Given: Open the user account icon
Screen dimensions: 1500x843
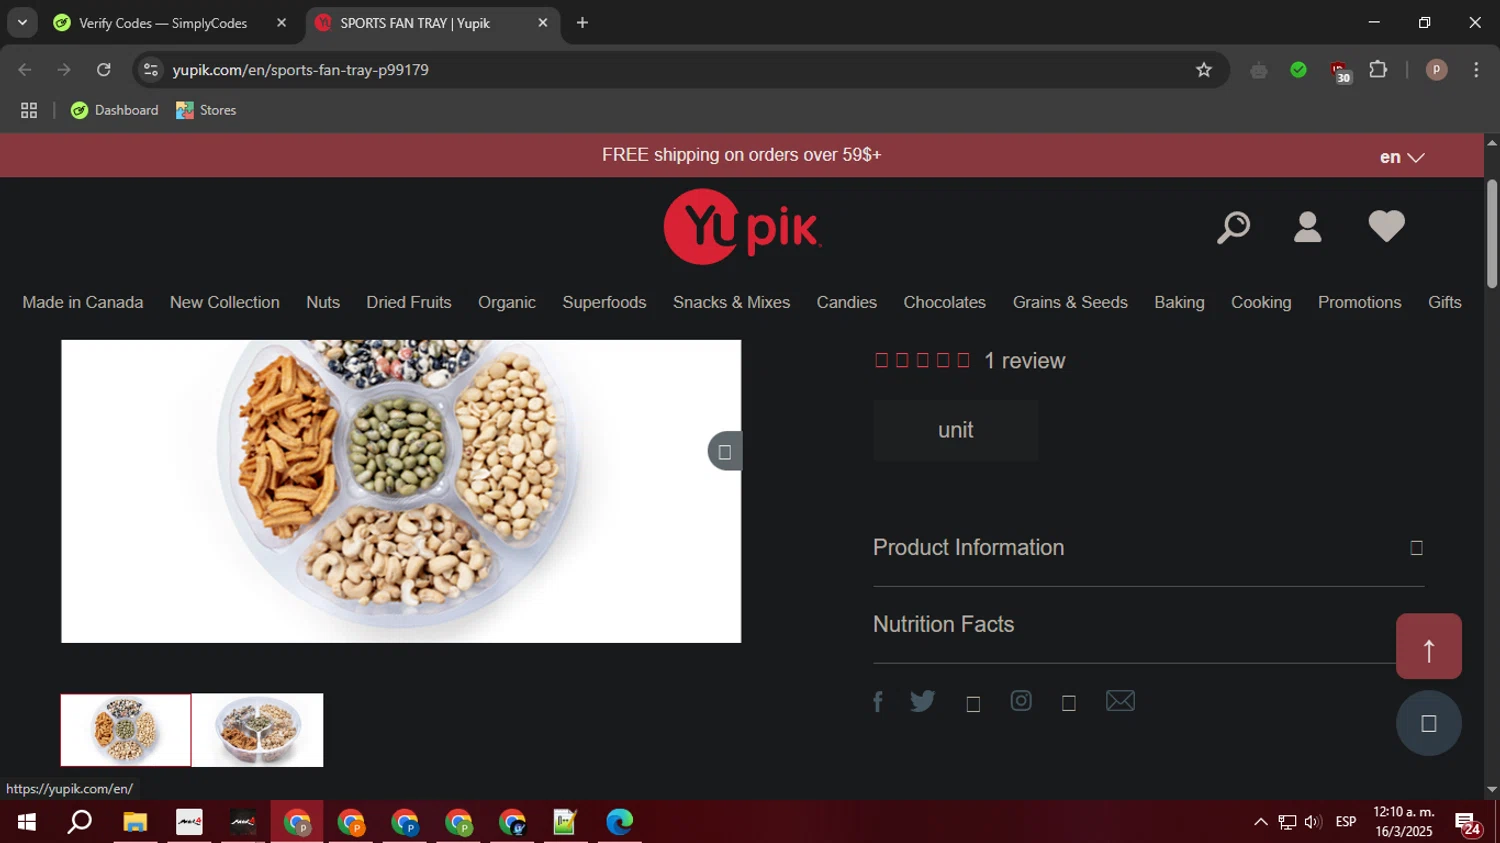Looking at the screenshot, I should pyautogui.click(x=1307, y=227).
